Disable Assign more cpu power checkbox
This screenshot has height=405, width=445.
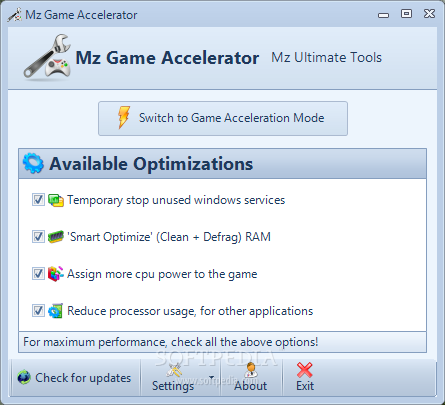coord(38,274)
